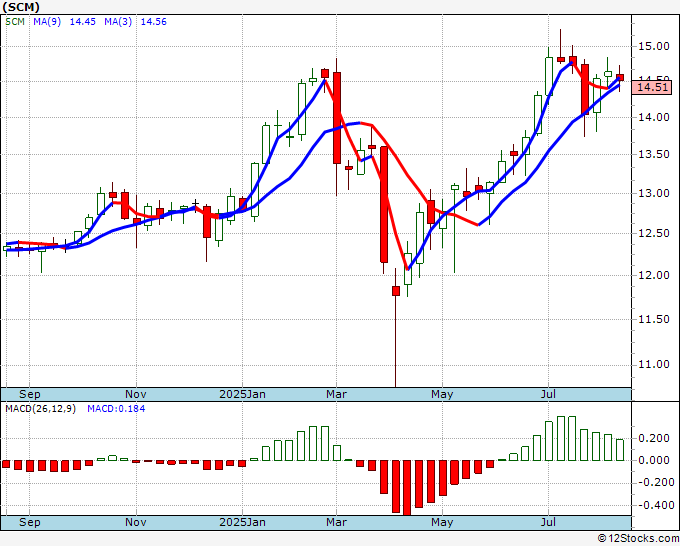The image size is (680, 546).
Task: Click May on the MACD panel time axis
Action: pos(442,522)
